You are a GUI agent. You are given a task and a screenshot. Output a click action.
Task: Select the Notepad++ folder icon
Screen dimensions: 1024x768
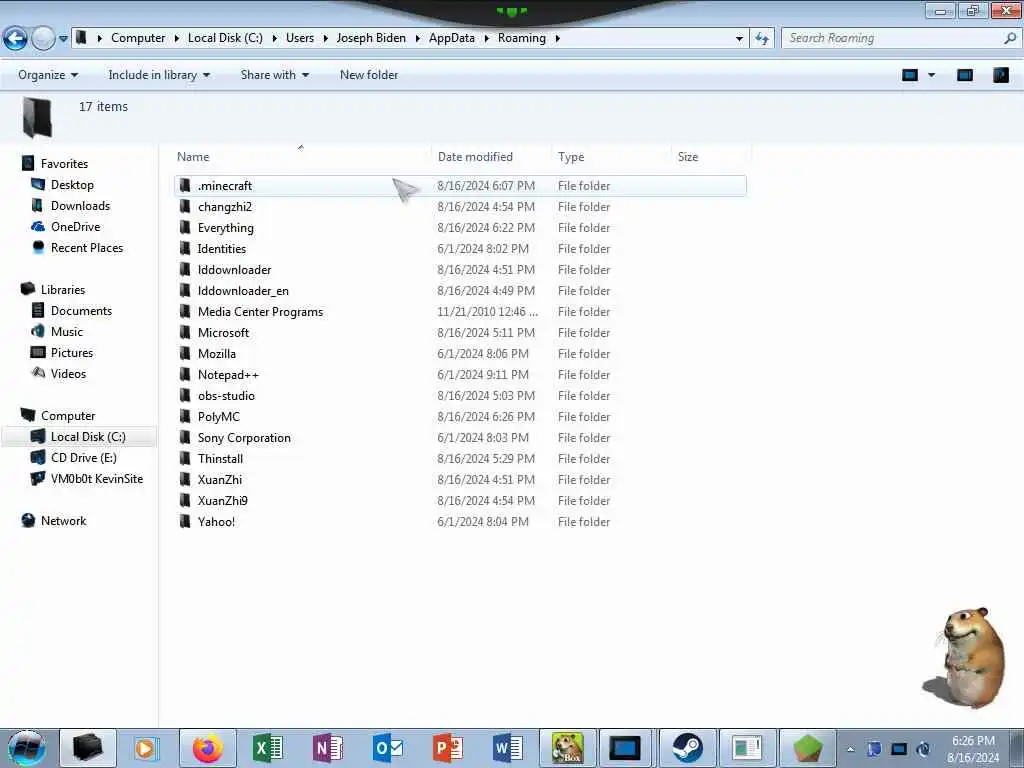185,374
